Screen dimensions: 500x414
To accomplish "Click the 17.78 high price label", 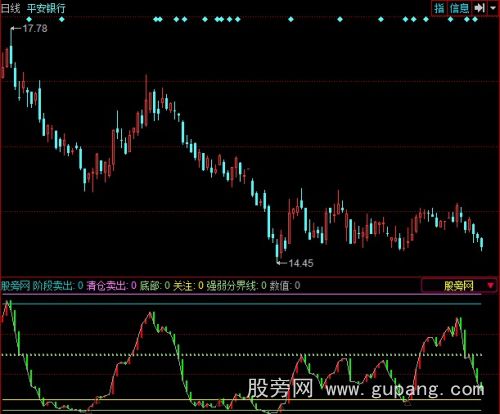I will [x=35, y=29].
